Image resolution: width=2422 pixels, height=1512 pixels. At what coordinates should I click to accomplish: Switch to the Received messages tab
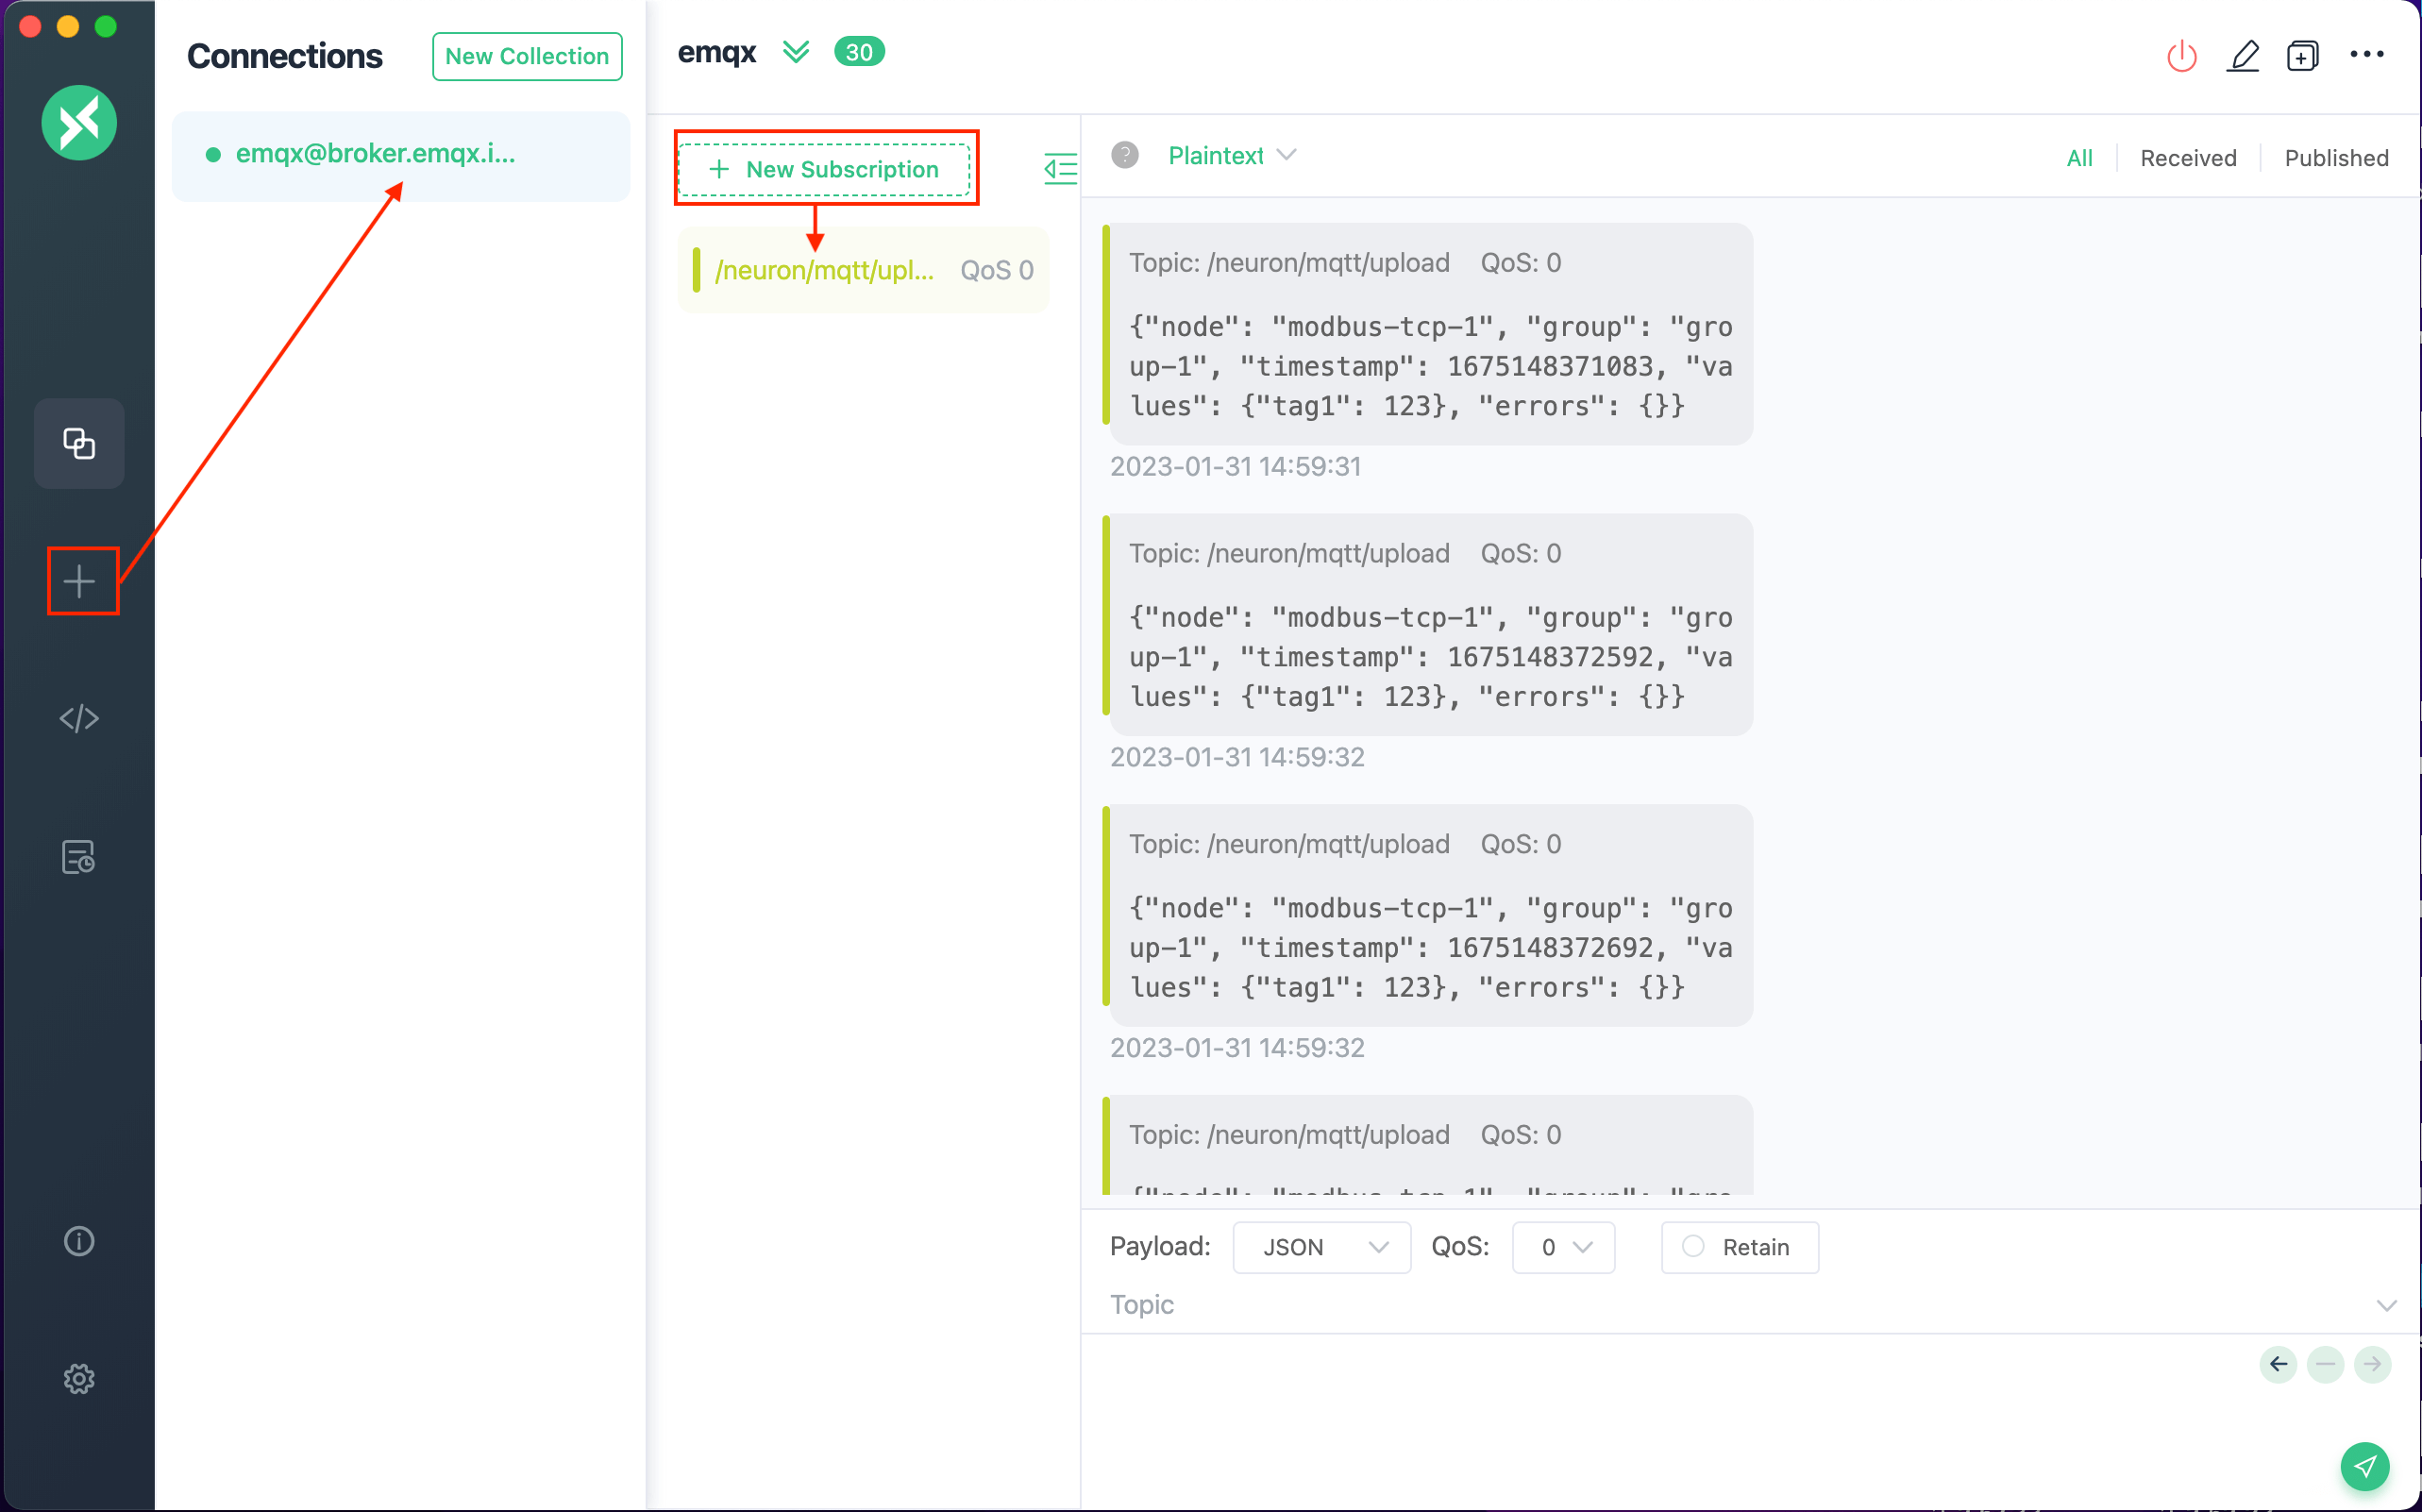coord(2187,158)
